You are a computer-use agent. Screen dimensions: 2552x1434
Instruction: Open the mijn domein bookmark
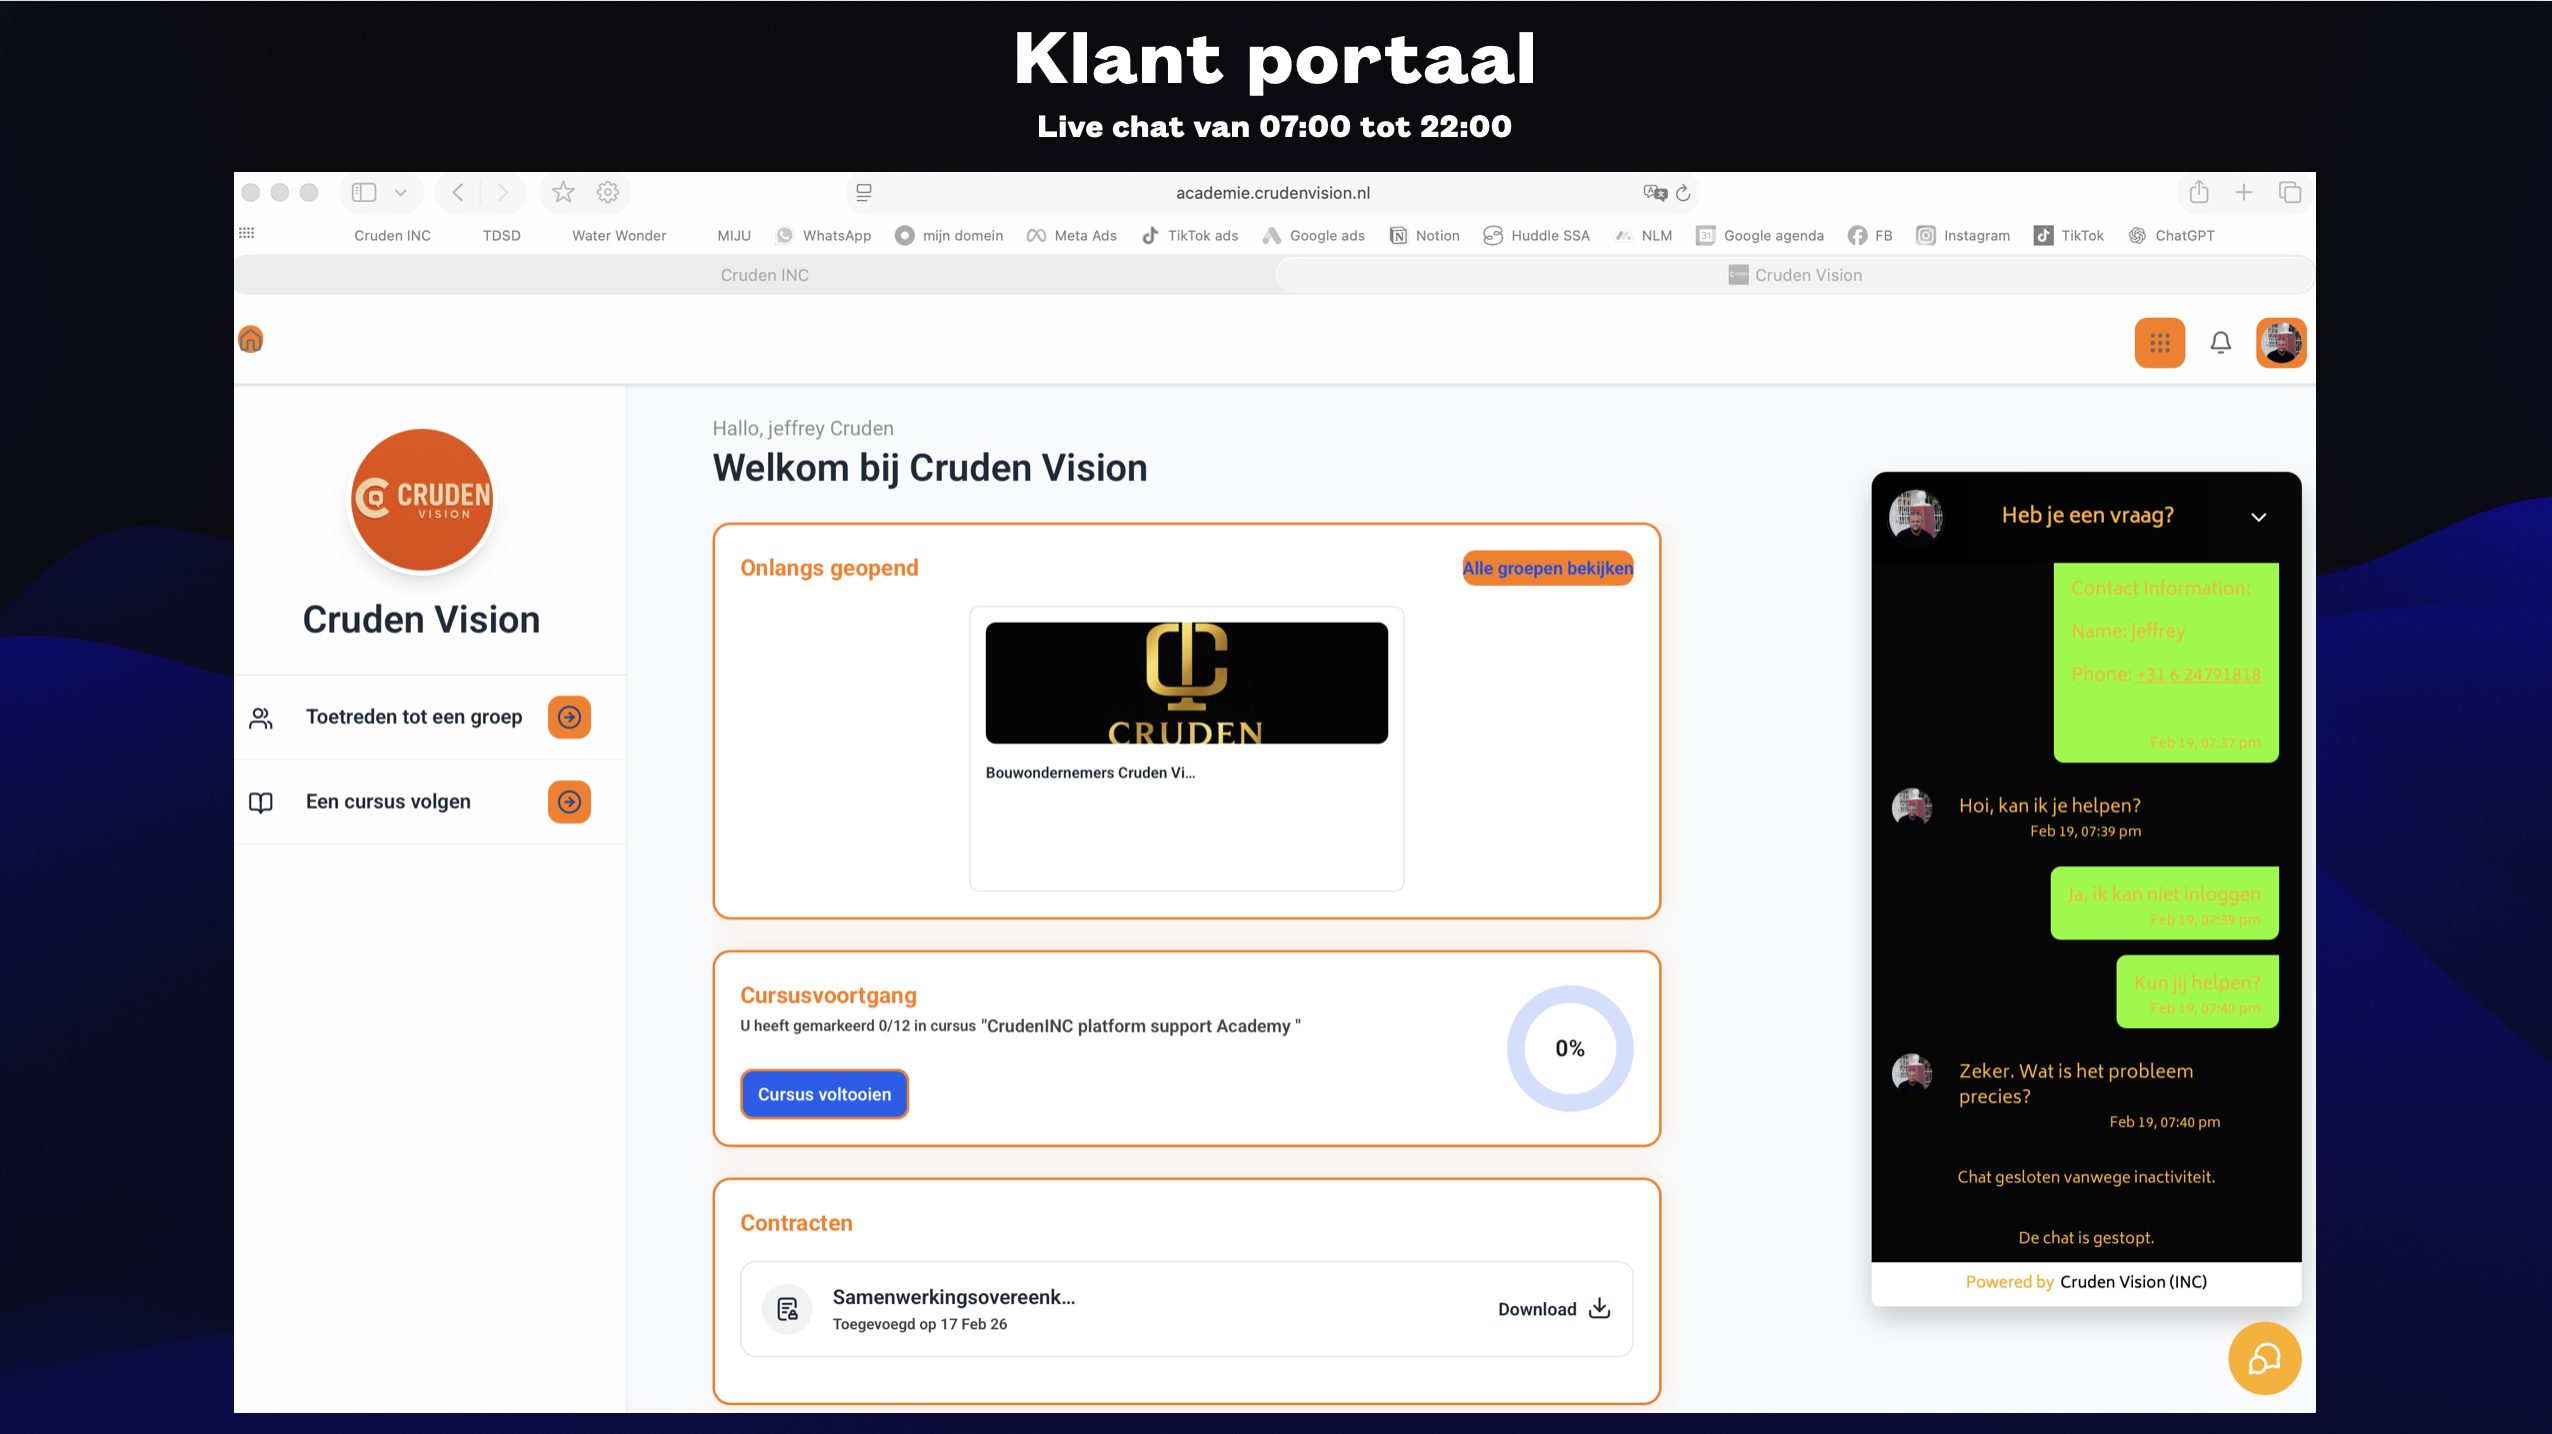949,235
